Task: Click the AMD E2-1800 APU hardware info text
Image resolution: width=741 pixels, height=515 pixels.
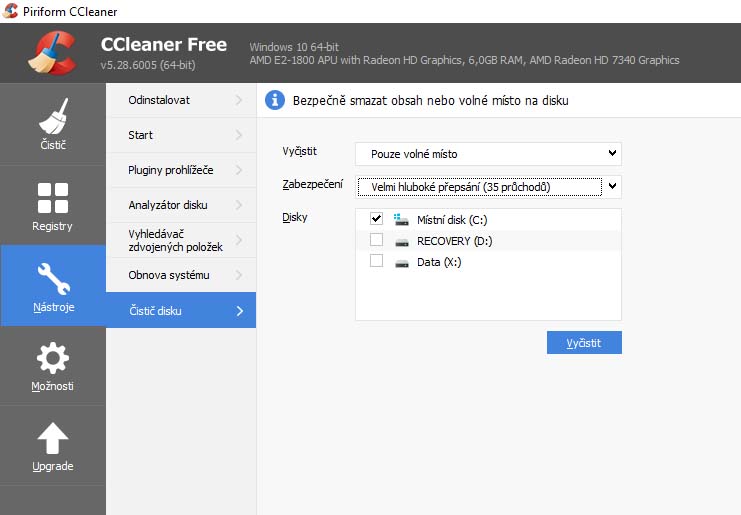Action: pos(465,60)
